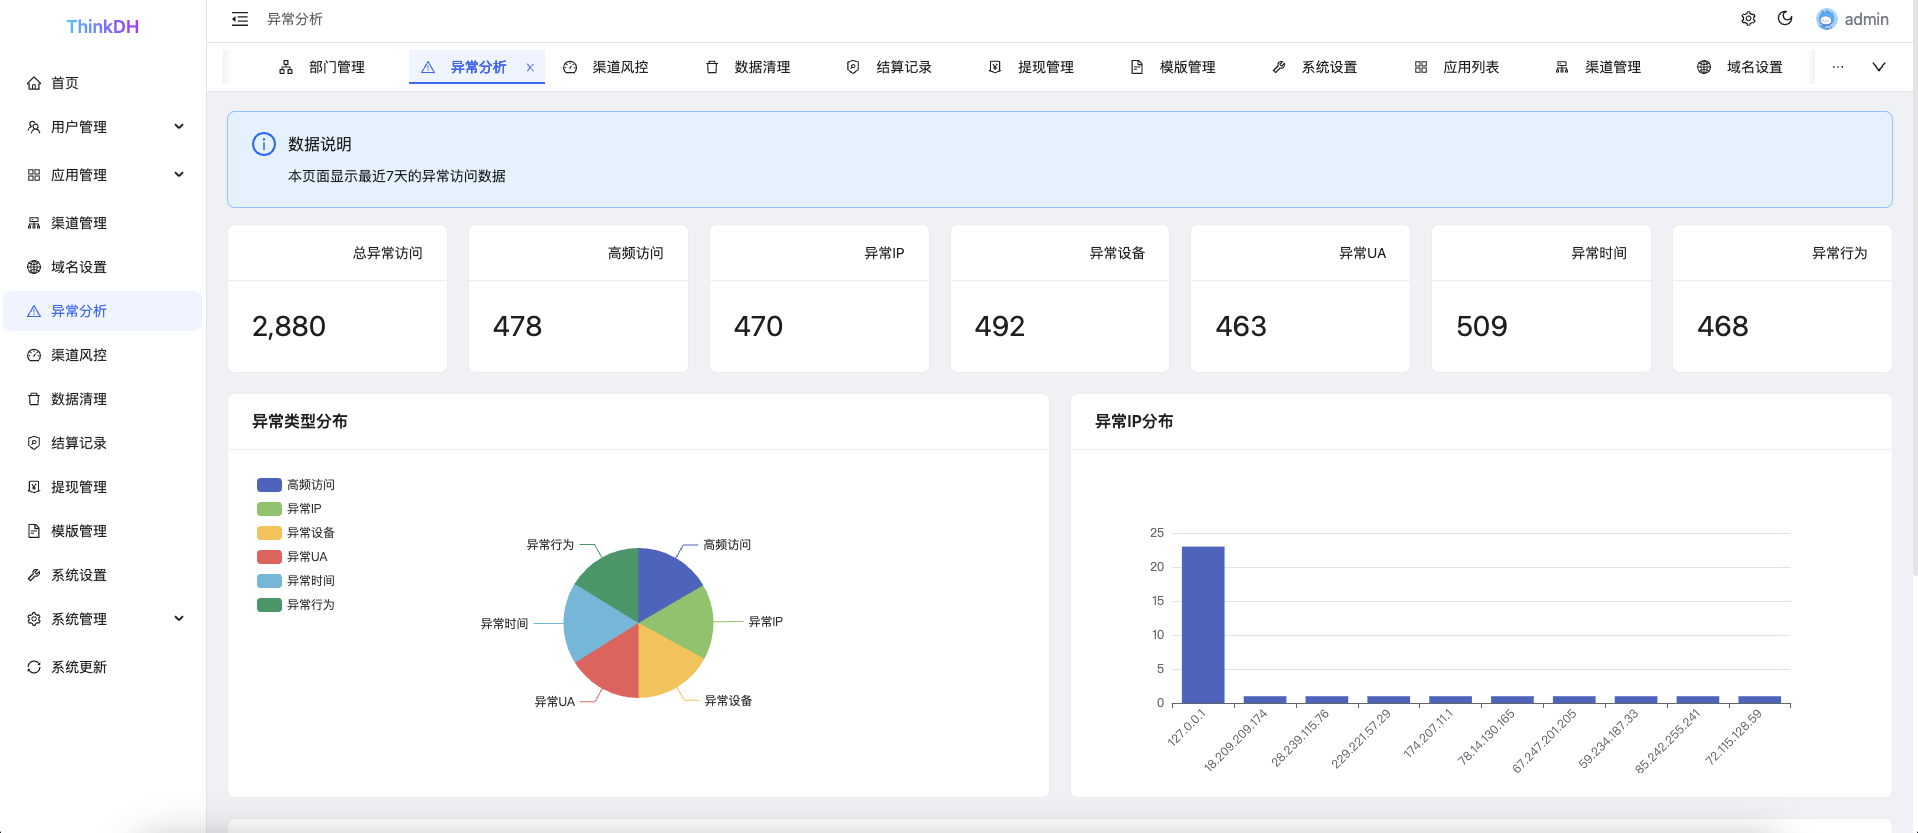Click the info icon beside 数据说明
This screenshot has width=1918, height=833.
(x=264, y=144)
